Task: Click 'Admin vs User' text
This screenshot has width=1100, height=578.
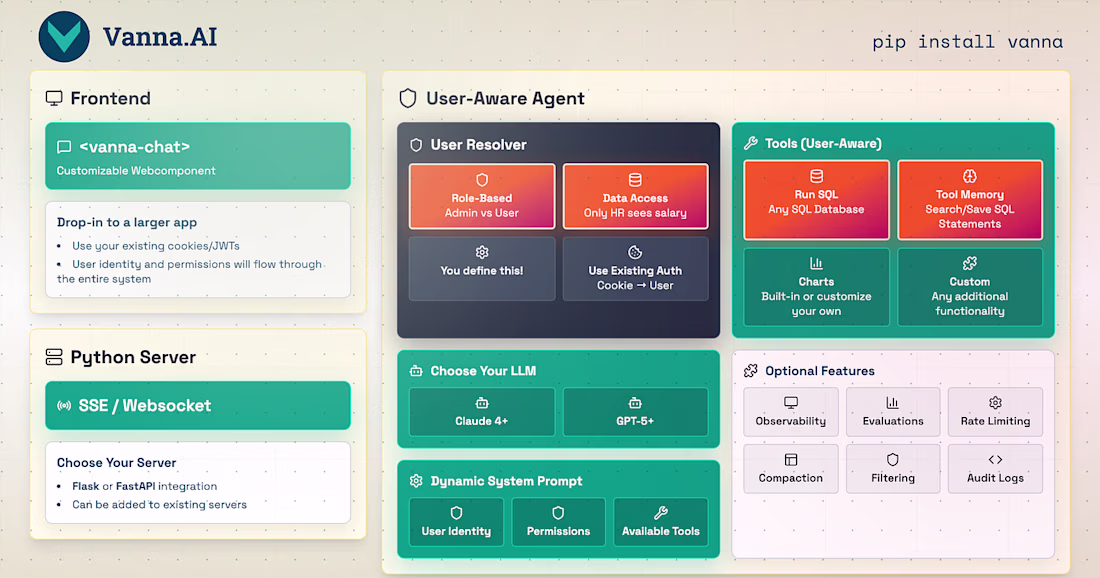Action: (482, 213)
